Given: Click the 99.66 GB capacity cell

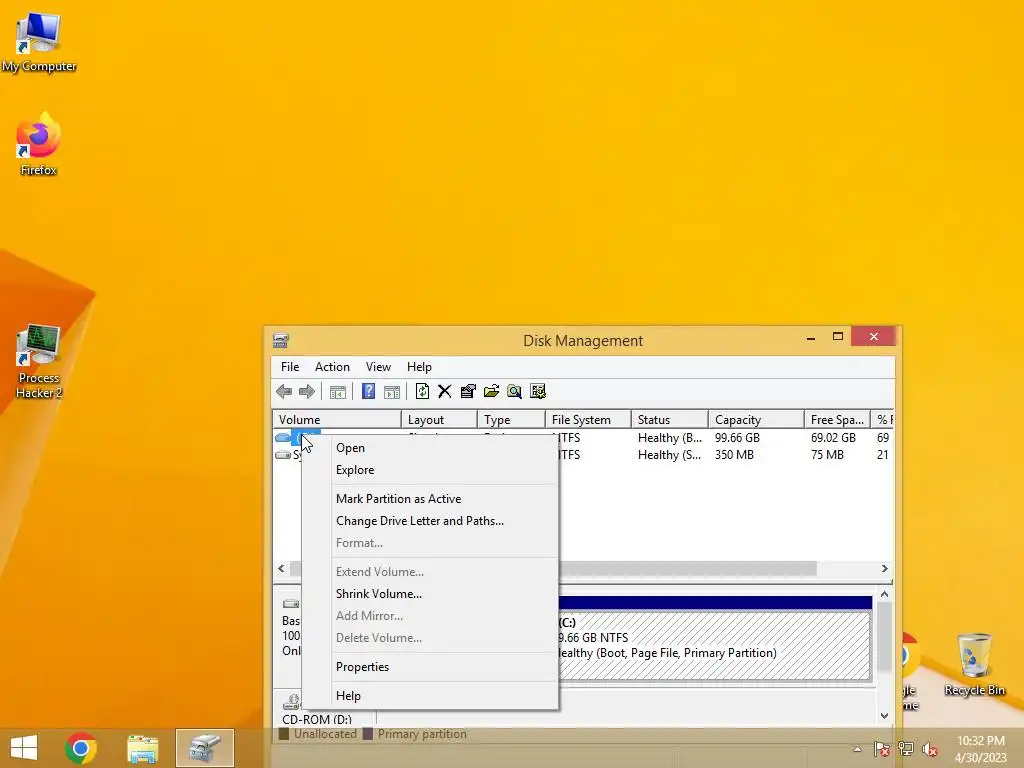Looking at the screenshot, I should 737,438.
